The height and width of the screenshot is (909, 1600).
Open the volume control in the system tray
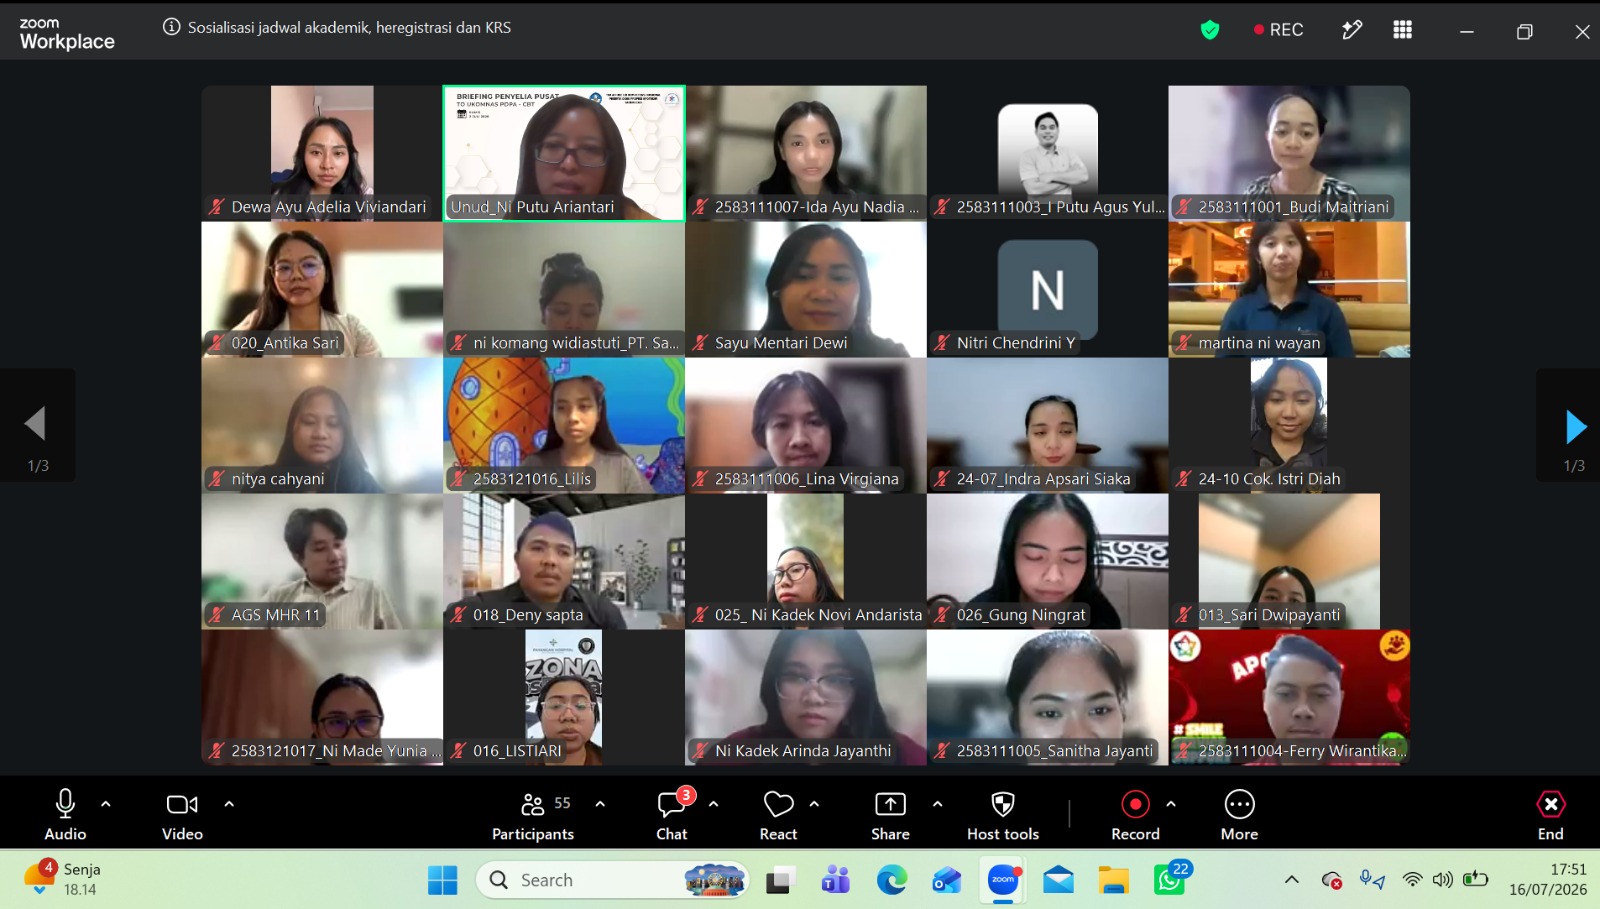pos(1442,880)
